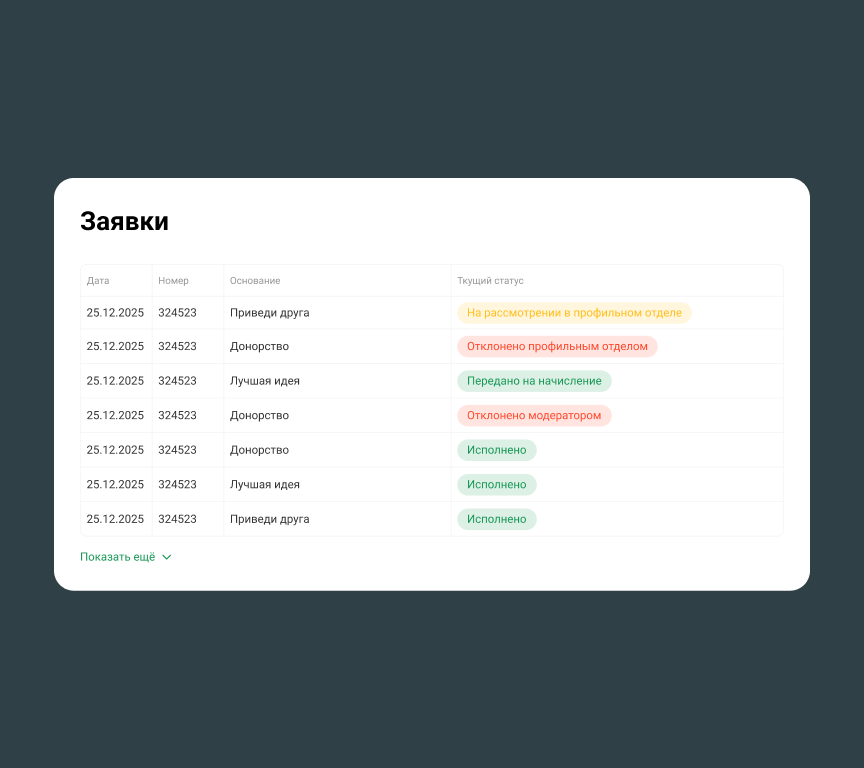
Task: Open the "Отклонено модератором" status badge
Action: point(534,415)
